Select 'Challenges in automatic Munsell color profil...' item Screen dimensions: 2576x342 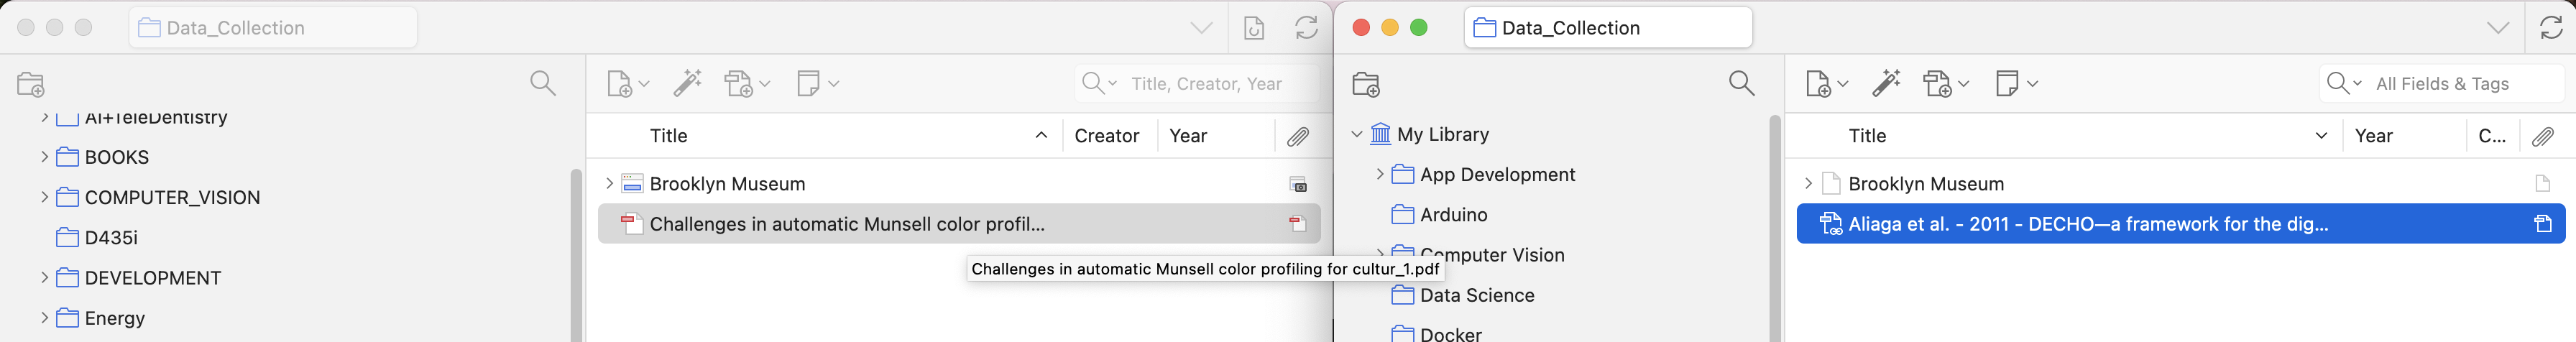[959, 224]
